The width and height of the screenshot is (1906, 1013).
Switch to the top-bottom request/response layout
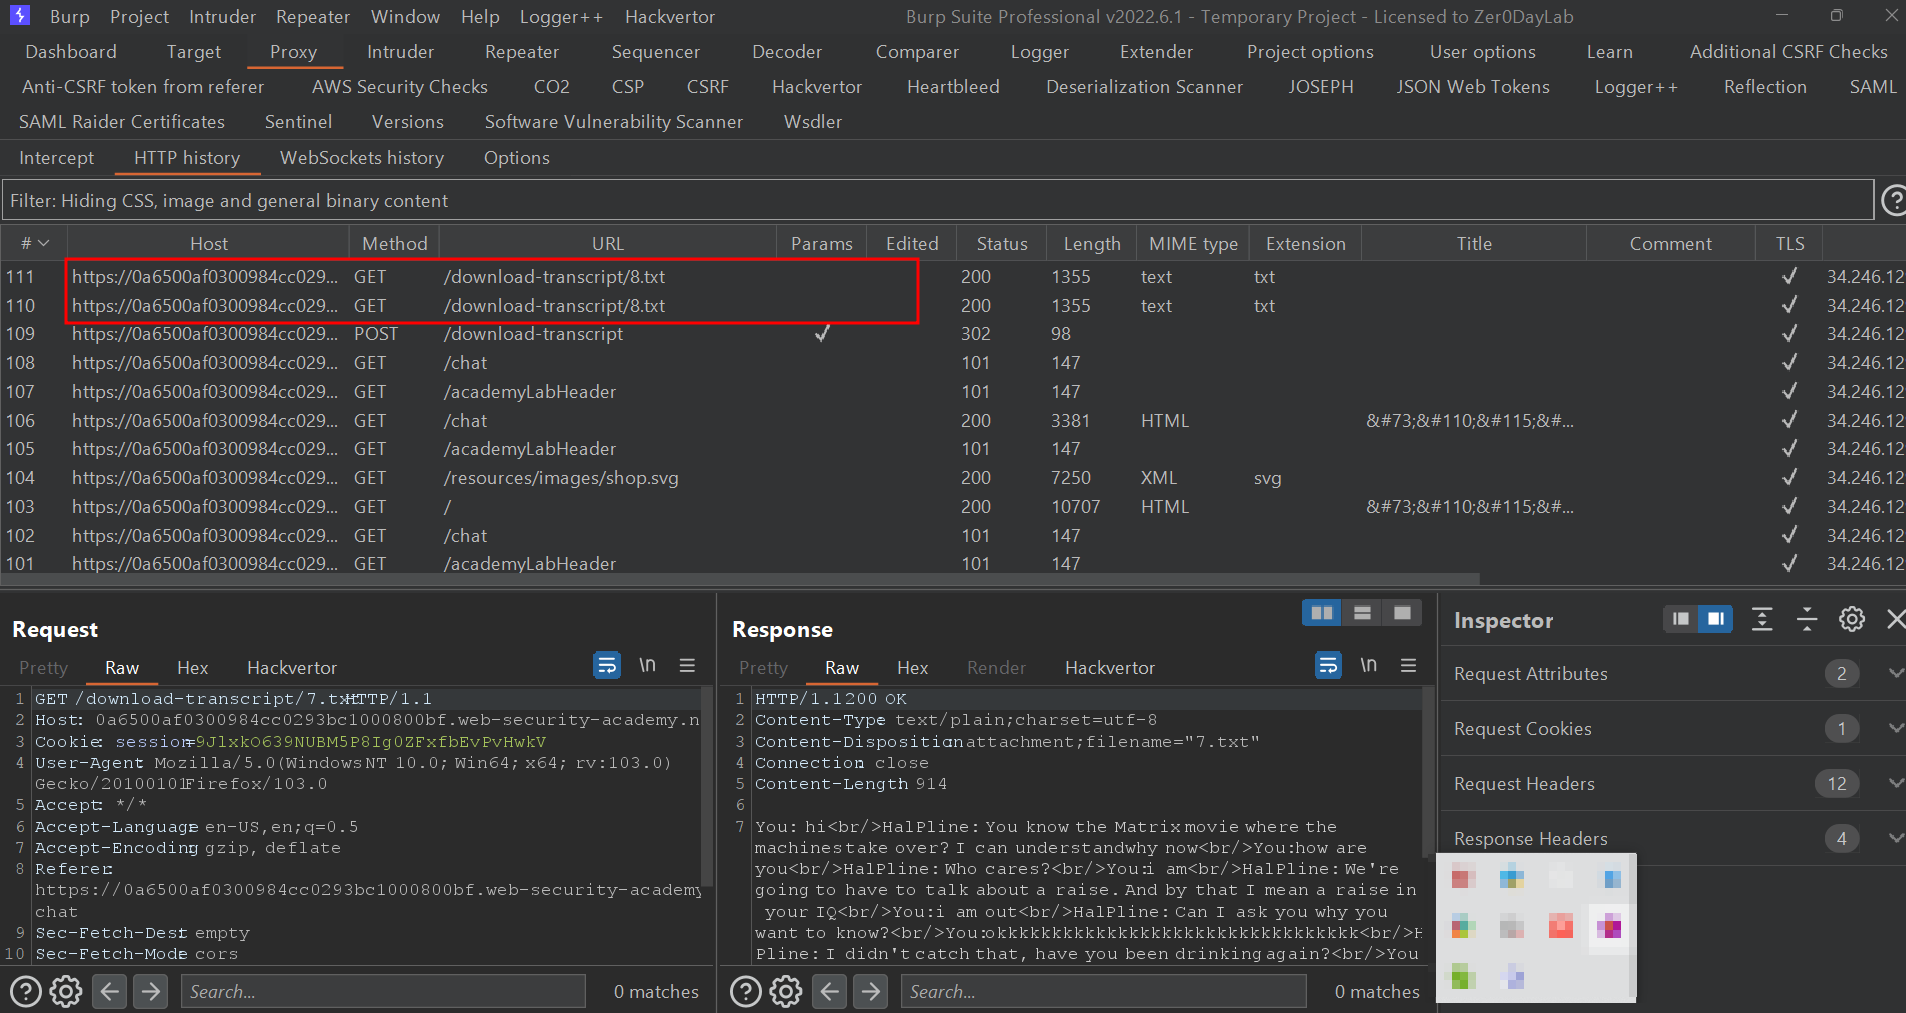click(1362, 613)
